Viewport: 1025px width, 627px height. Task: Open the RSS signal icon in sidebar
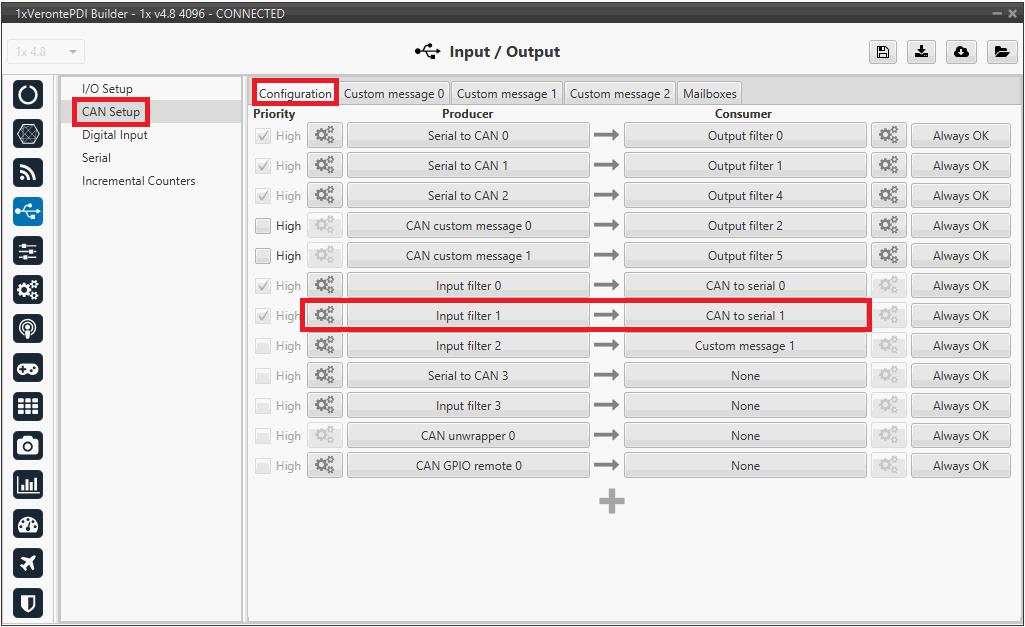pos(28,172)
